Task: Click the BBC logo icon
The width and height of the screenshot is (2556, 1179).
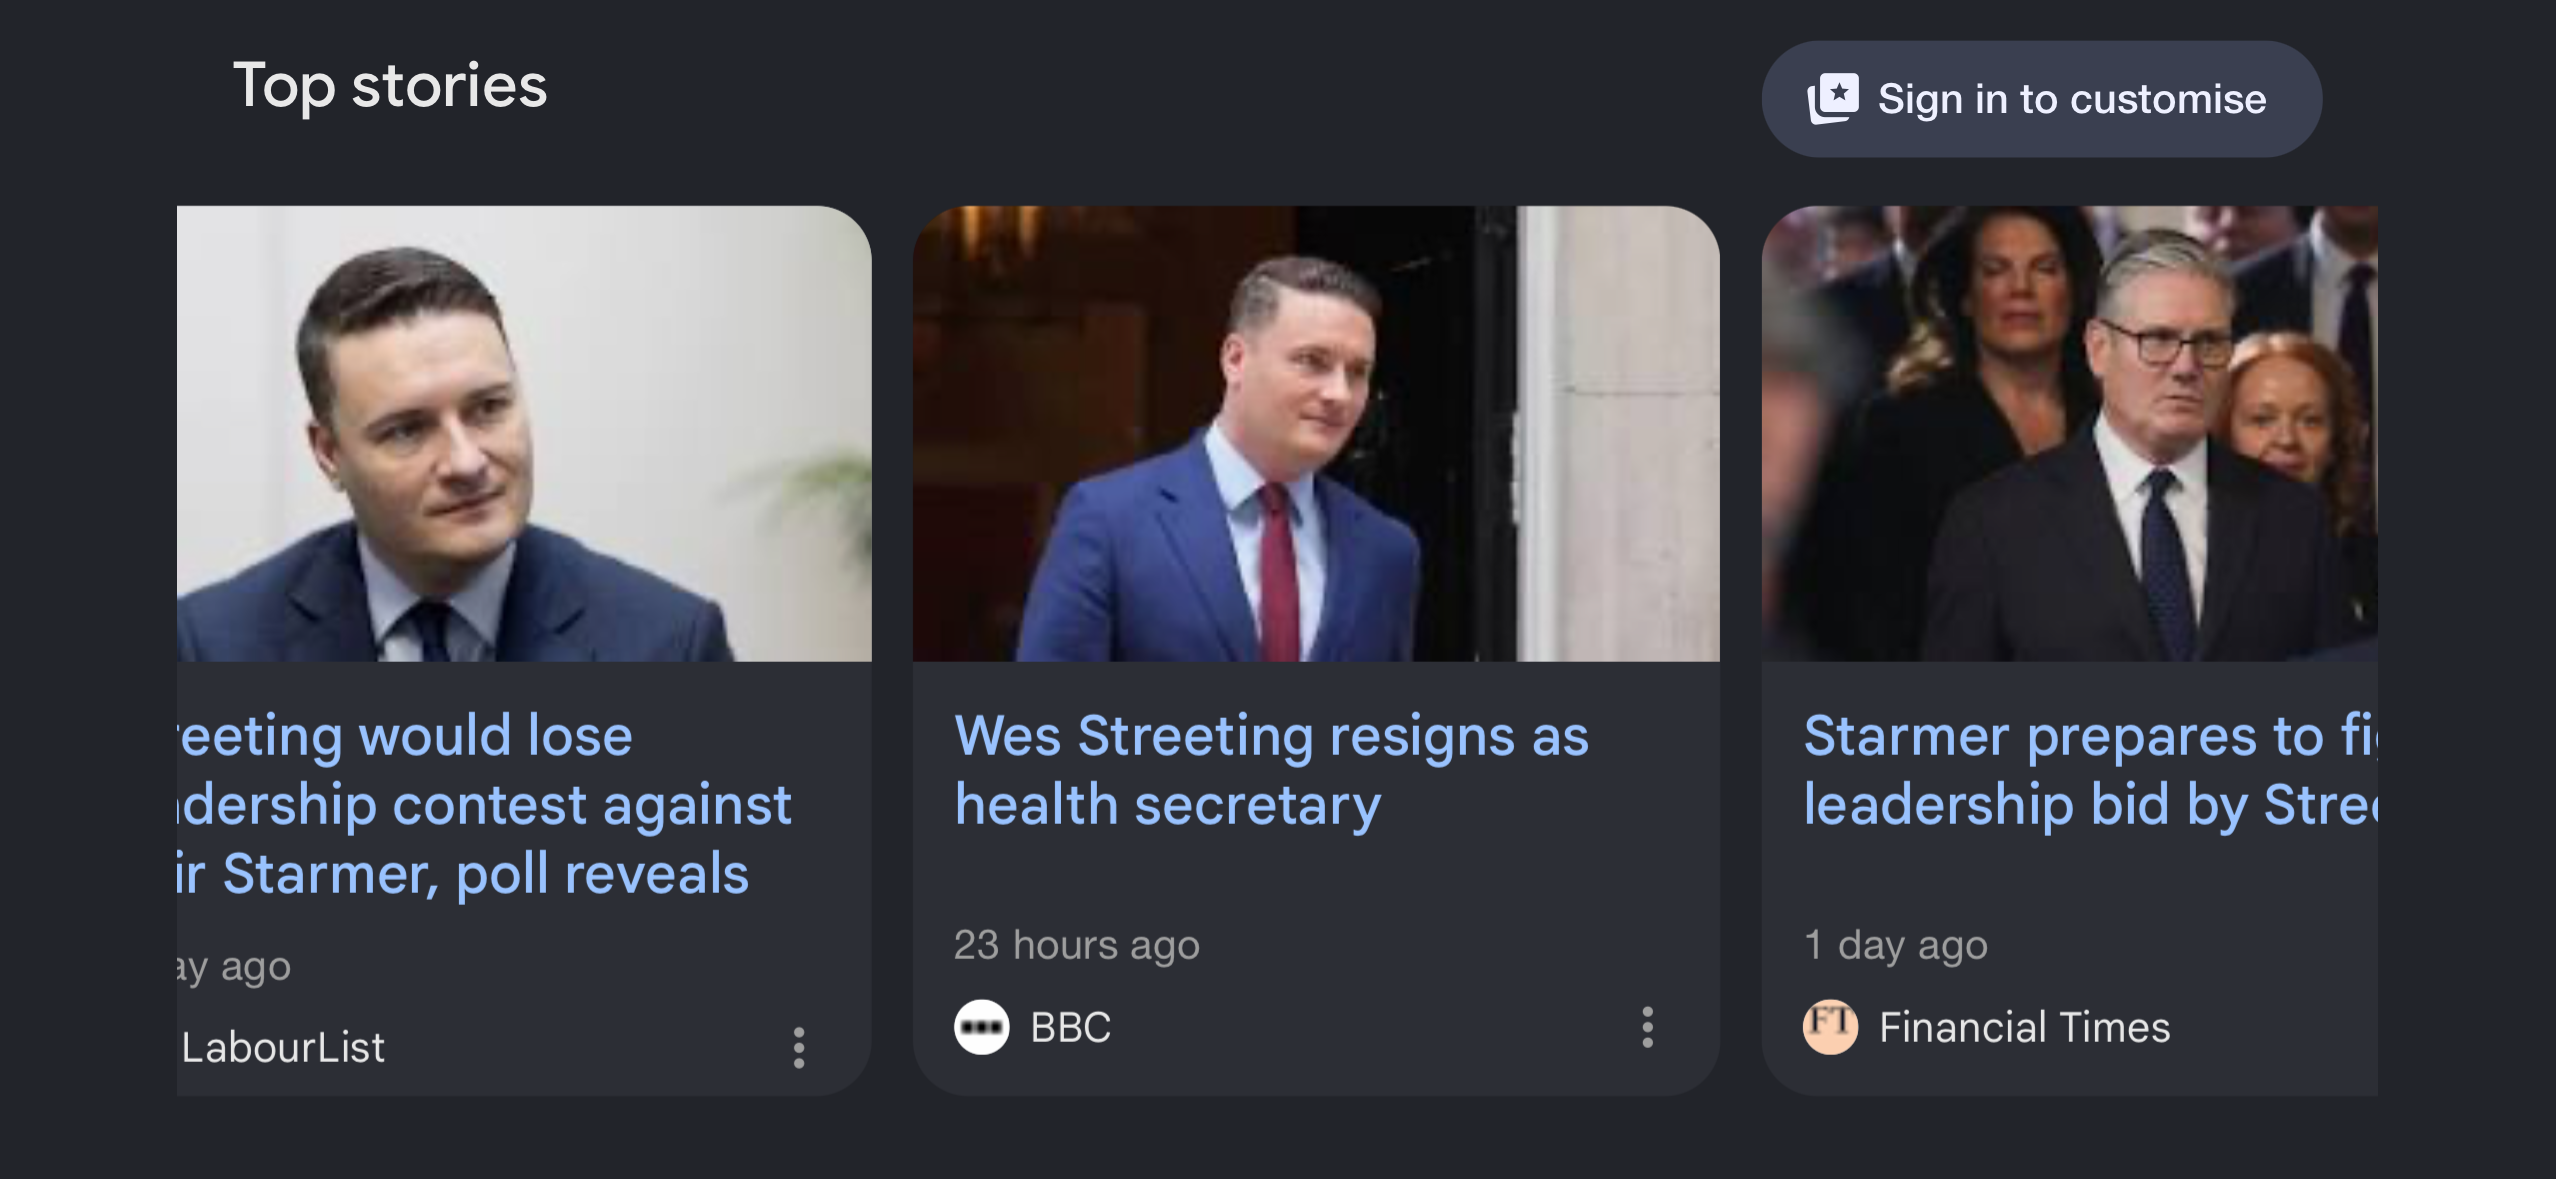Action: tap(981, 1027)
